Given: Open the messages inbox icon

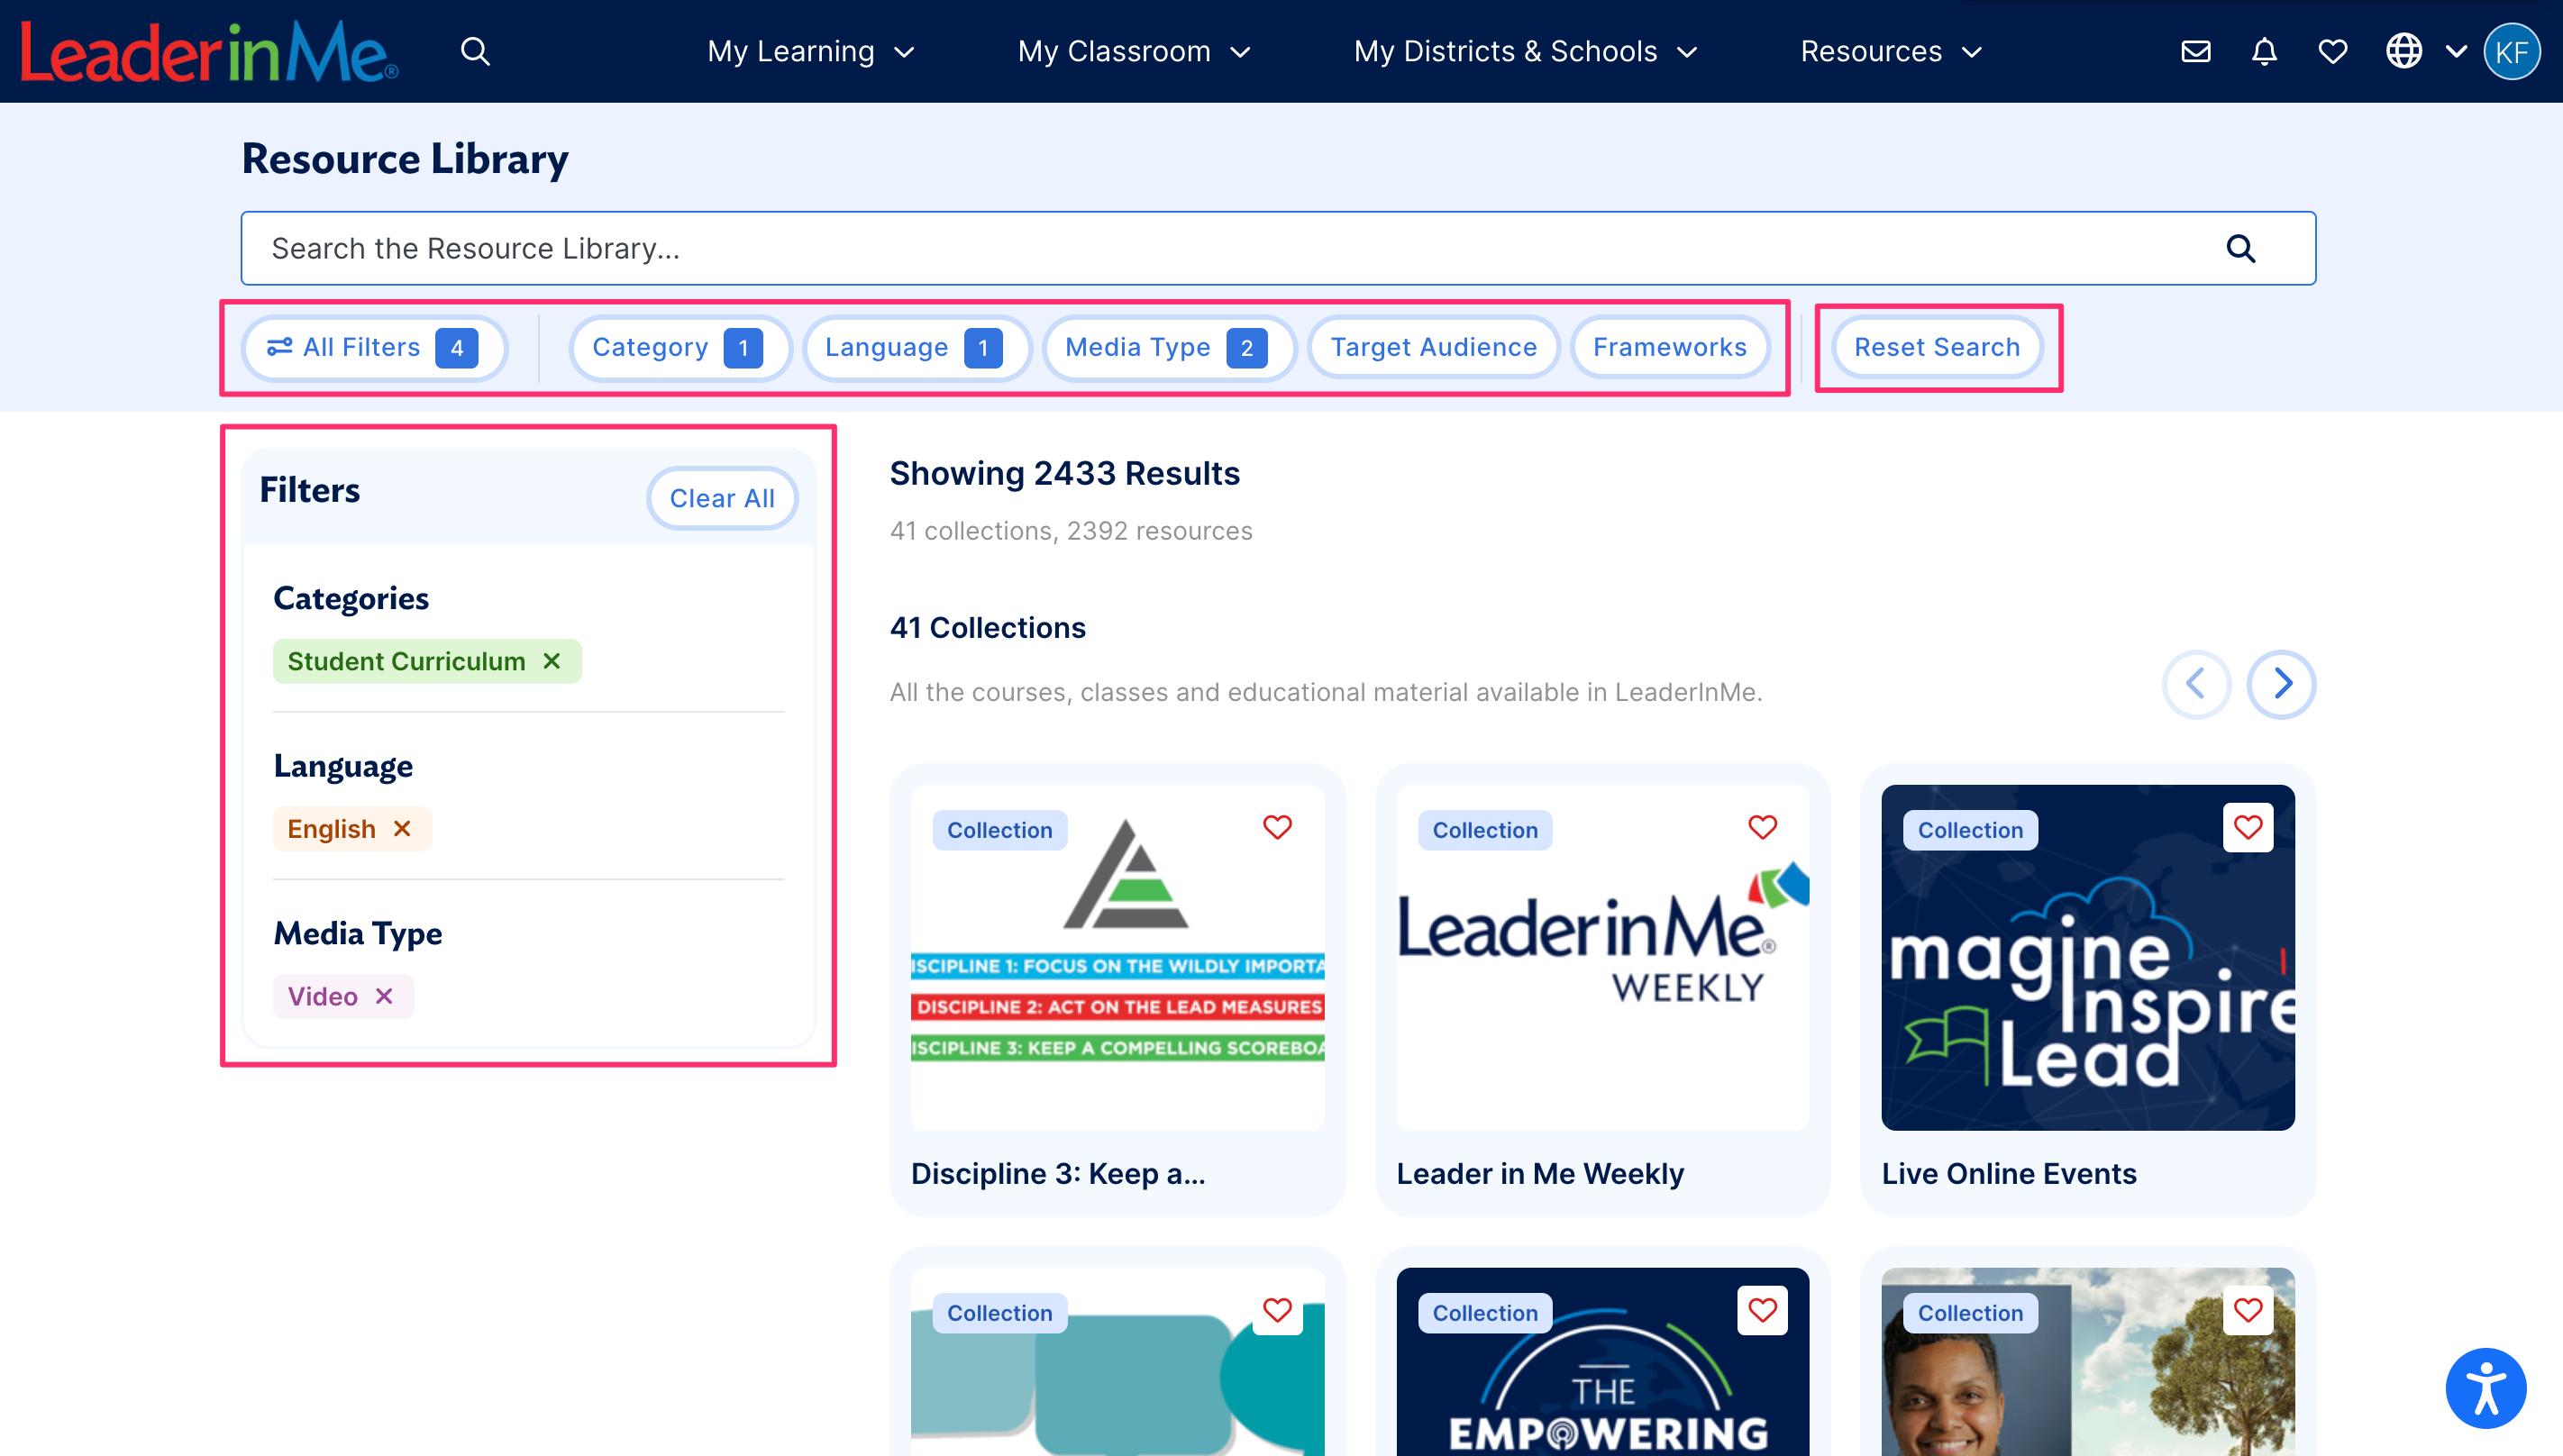Looking at the screenshot, I should [x=2196, y=51].
